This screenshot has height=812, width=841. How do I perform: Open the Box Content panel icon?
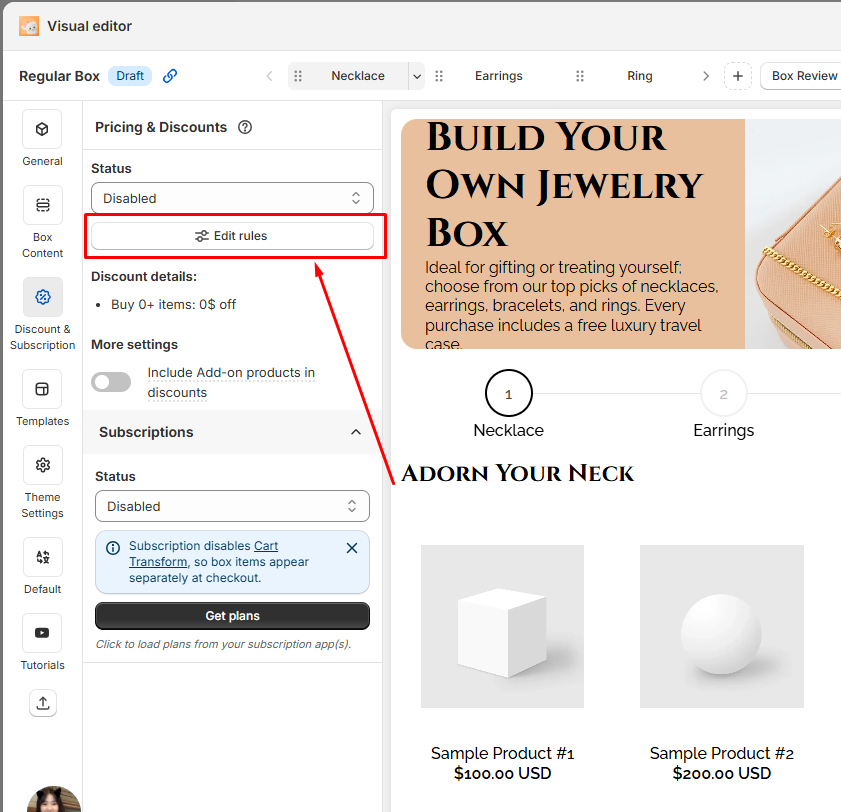point(42,206)
